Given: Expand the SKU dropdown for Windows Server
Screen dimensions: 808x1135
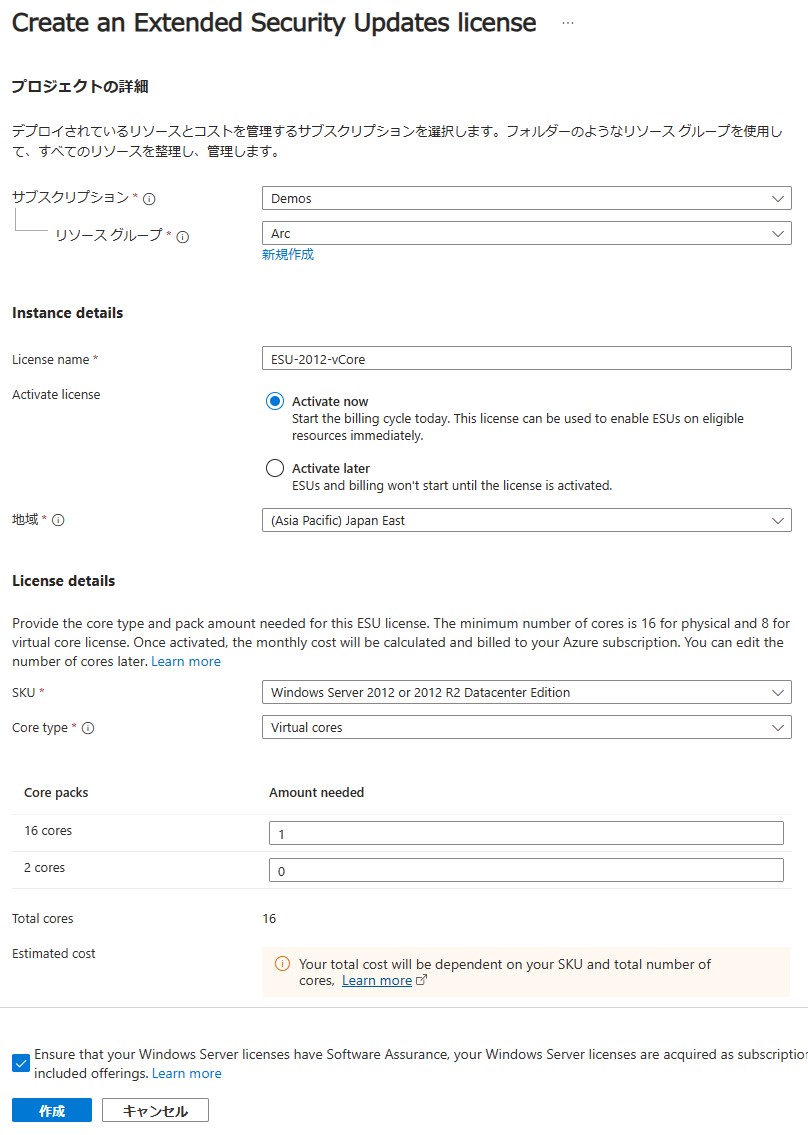Looking at the screenshot, I should (526, 692).
